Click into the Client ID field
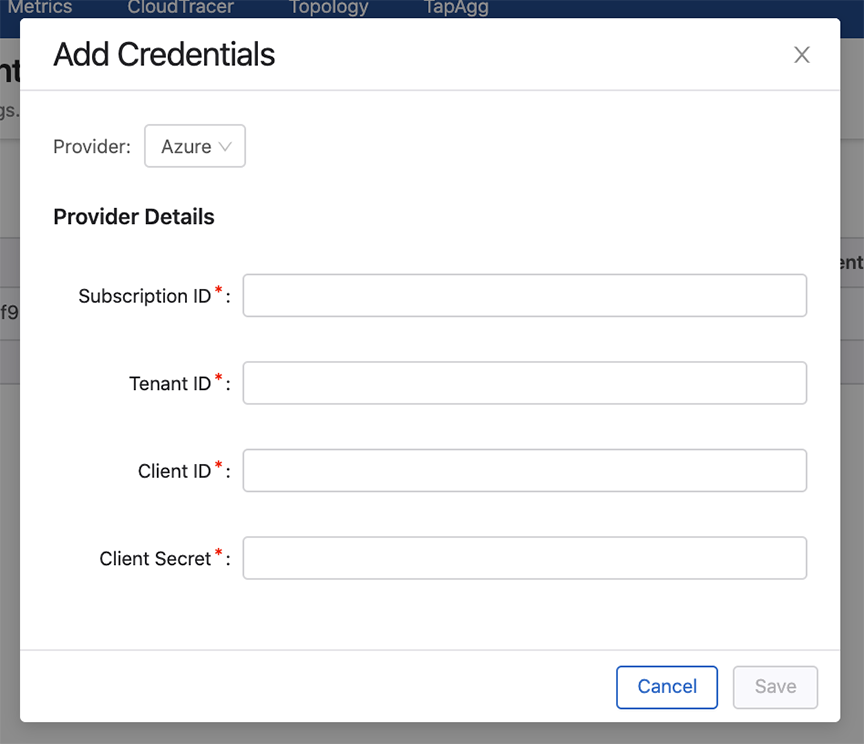 click(x=525, y=471)
